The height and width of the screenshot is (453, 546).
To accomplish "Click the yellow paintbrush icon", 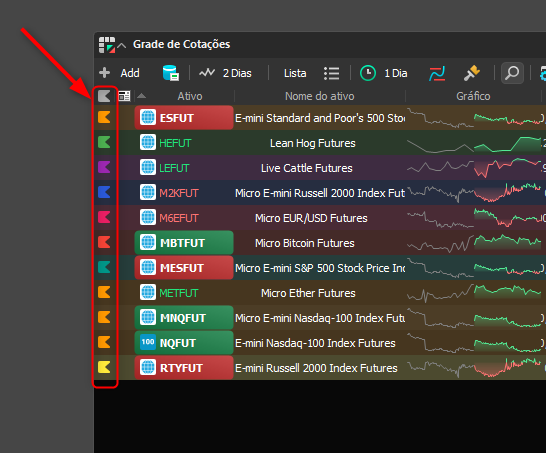I will coord(471,73).
